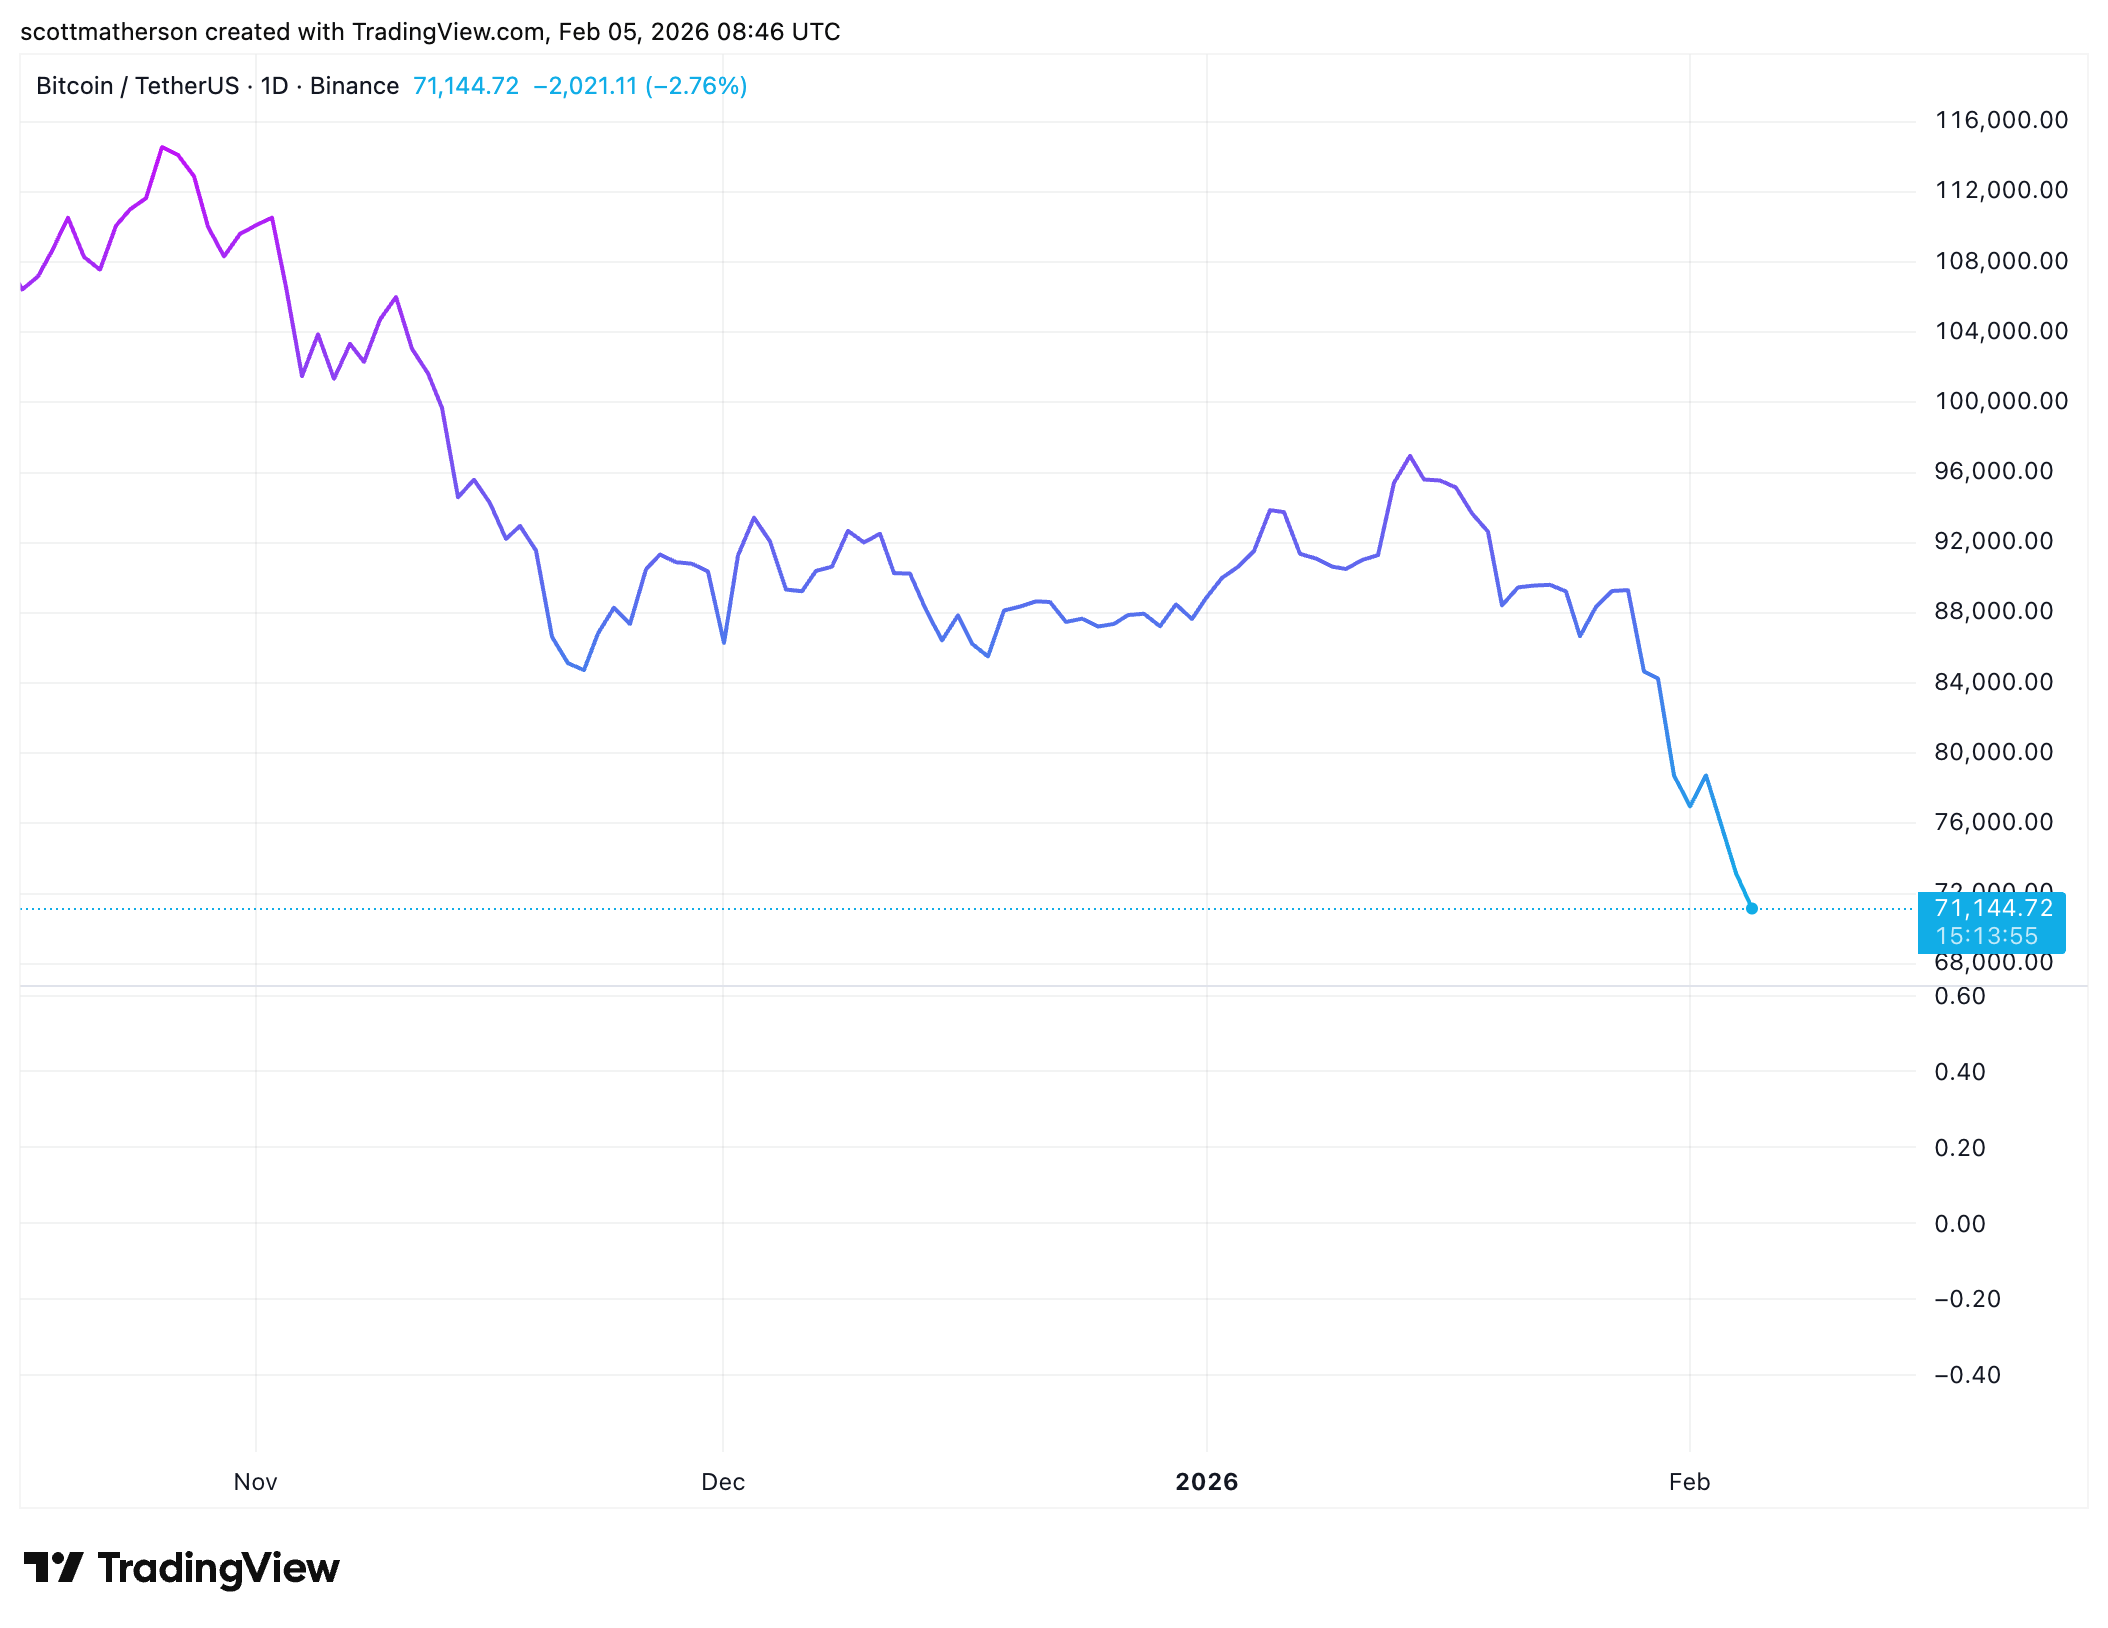This screenshot has width=2108, height=1628.
Task: Select the blue 71,144.72 price label
Action: click(x=1993, y=908)
